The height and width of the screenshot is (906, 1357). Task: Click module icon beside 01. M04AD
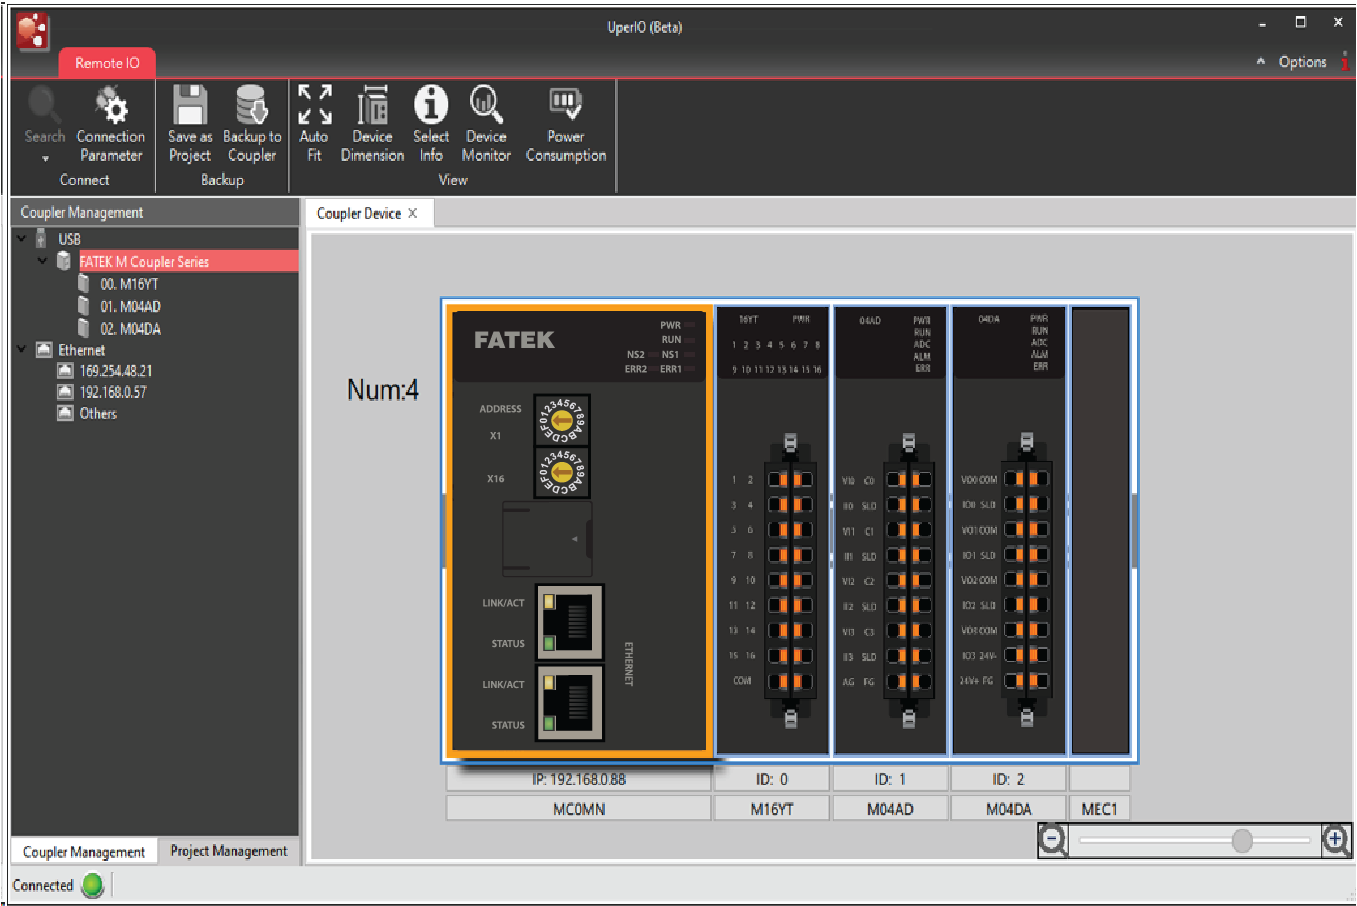coord(84,306)
